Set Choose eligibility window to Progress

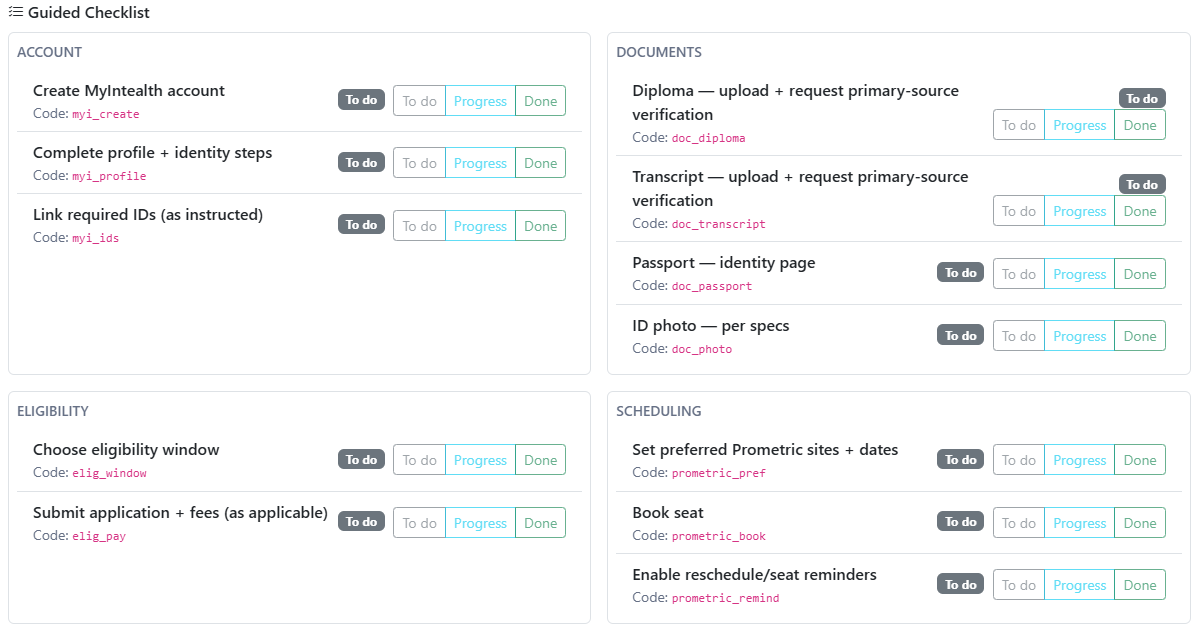(x=480, y=460)
